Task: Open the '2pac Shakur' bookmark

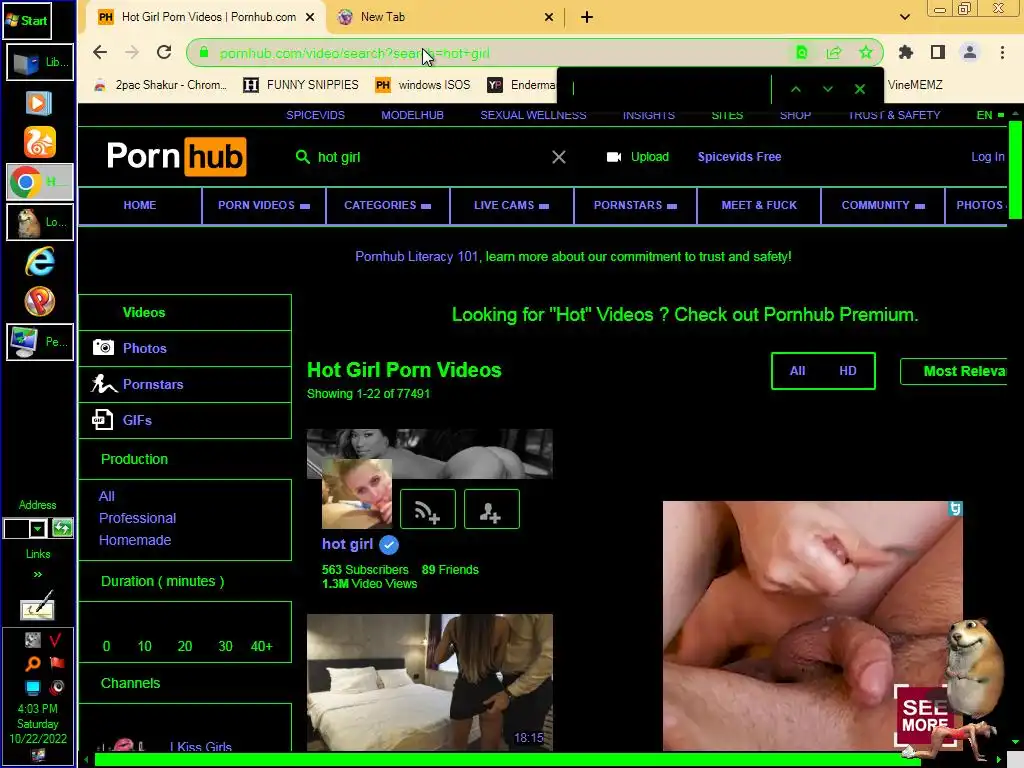Action: click(x=161, y=85)
